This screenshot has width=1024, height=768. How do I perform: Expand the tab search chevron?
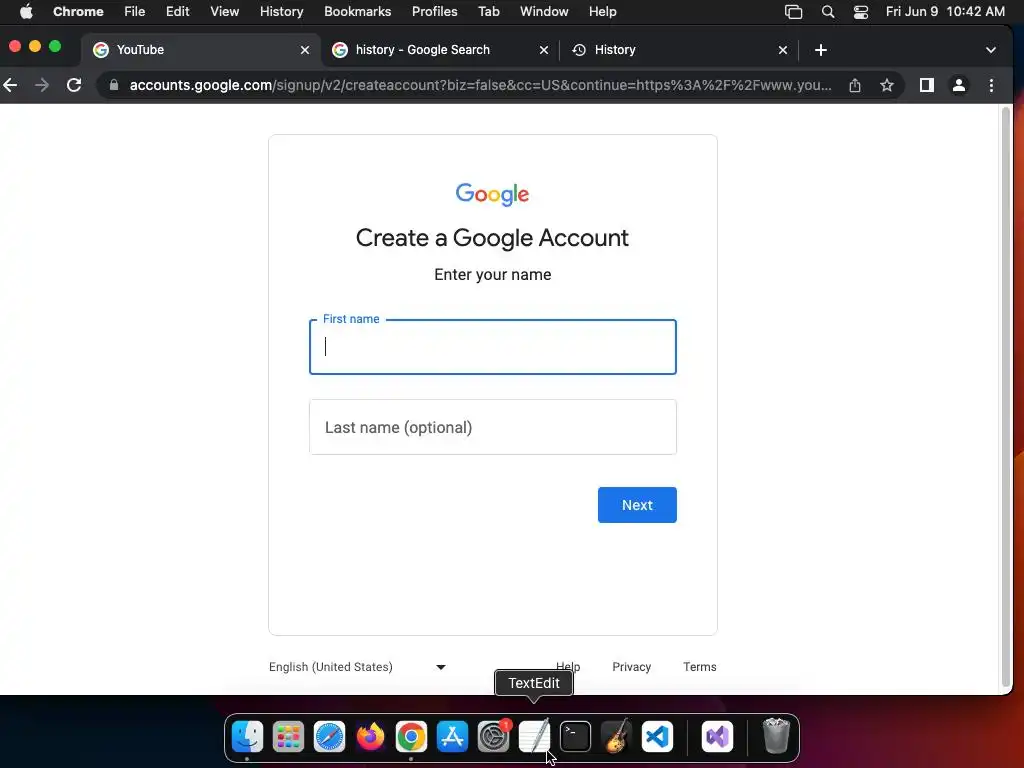pos(991,50)
